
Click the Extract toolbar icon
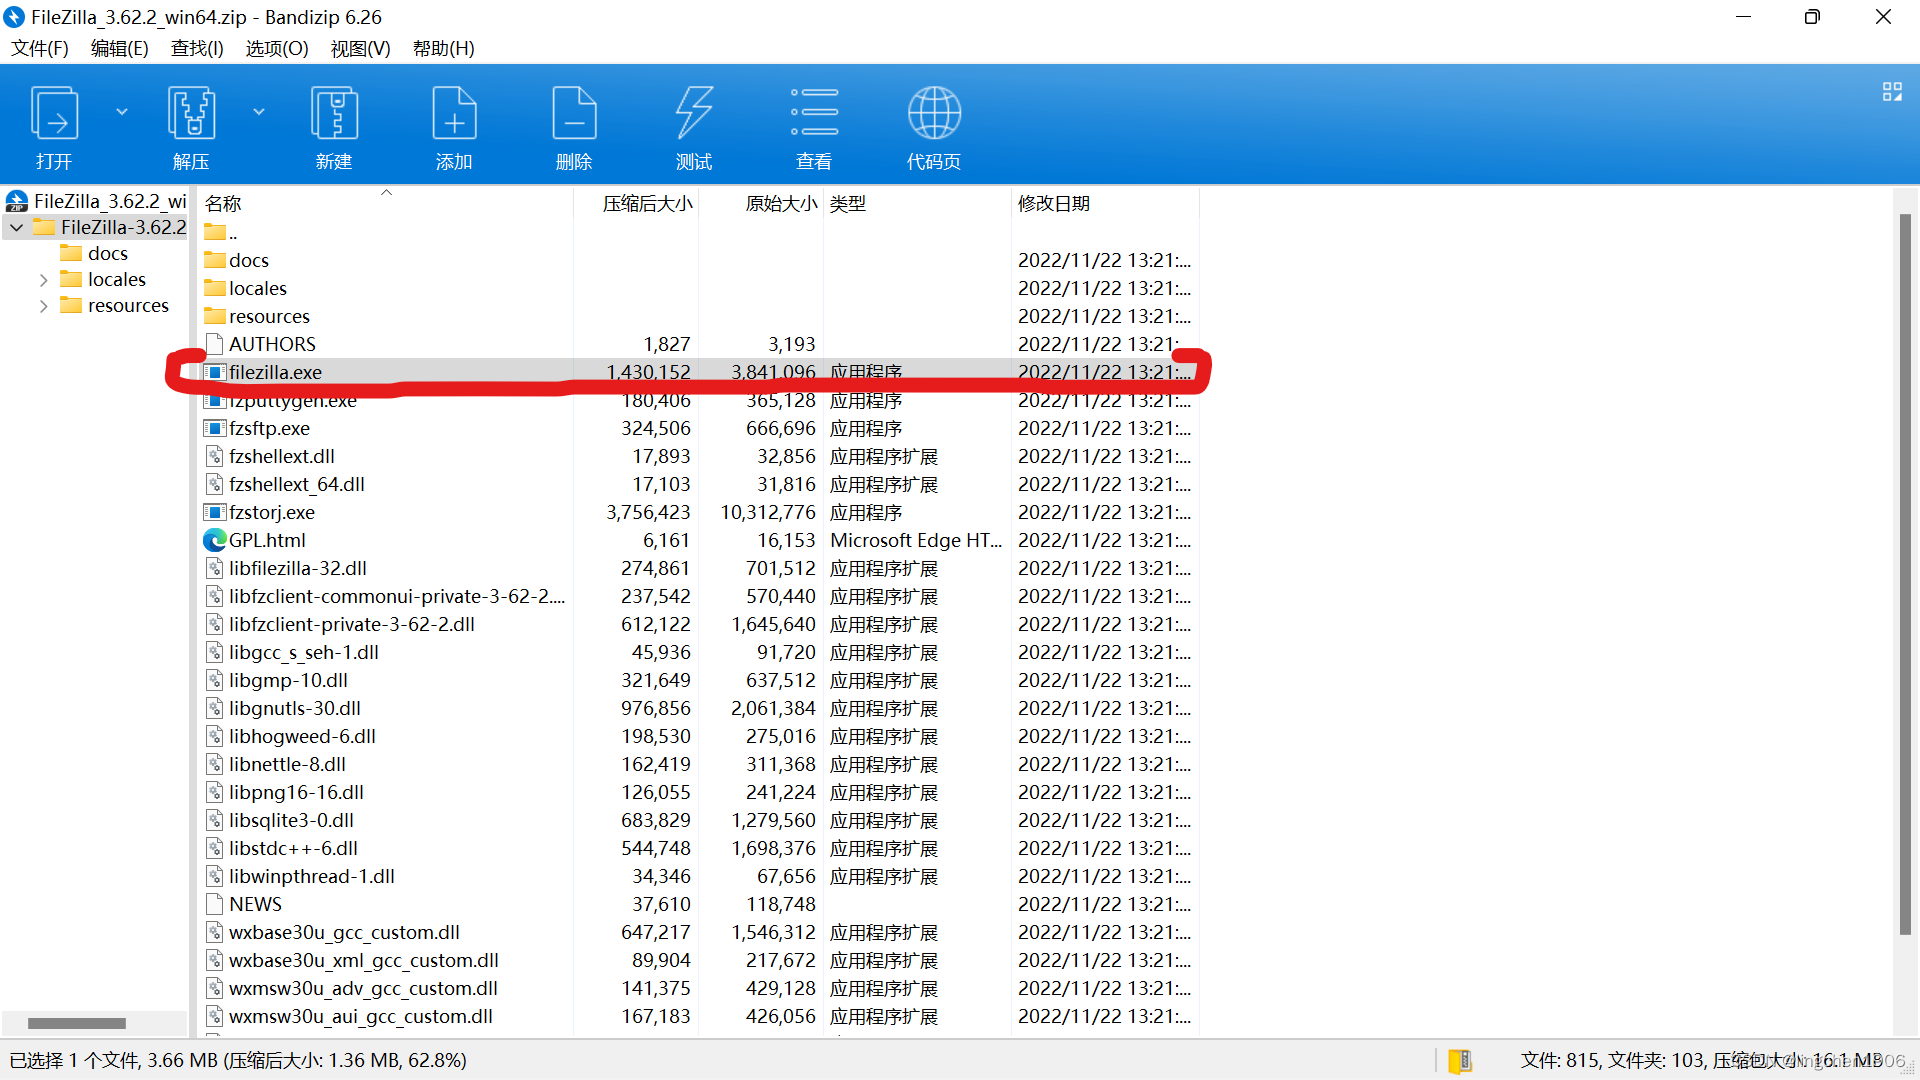pos(191,114)
